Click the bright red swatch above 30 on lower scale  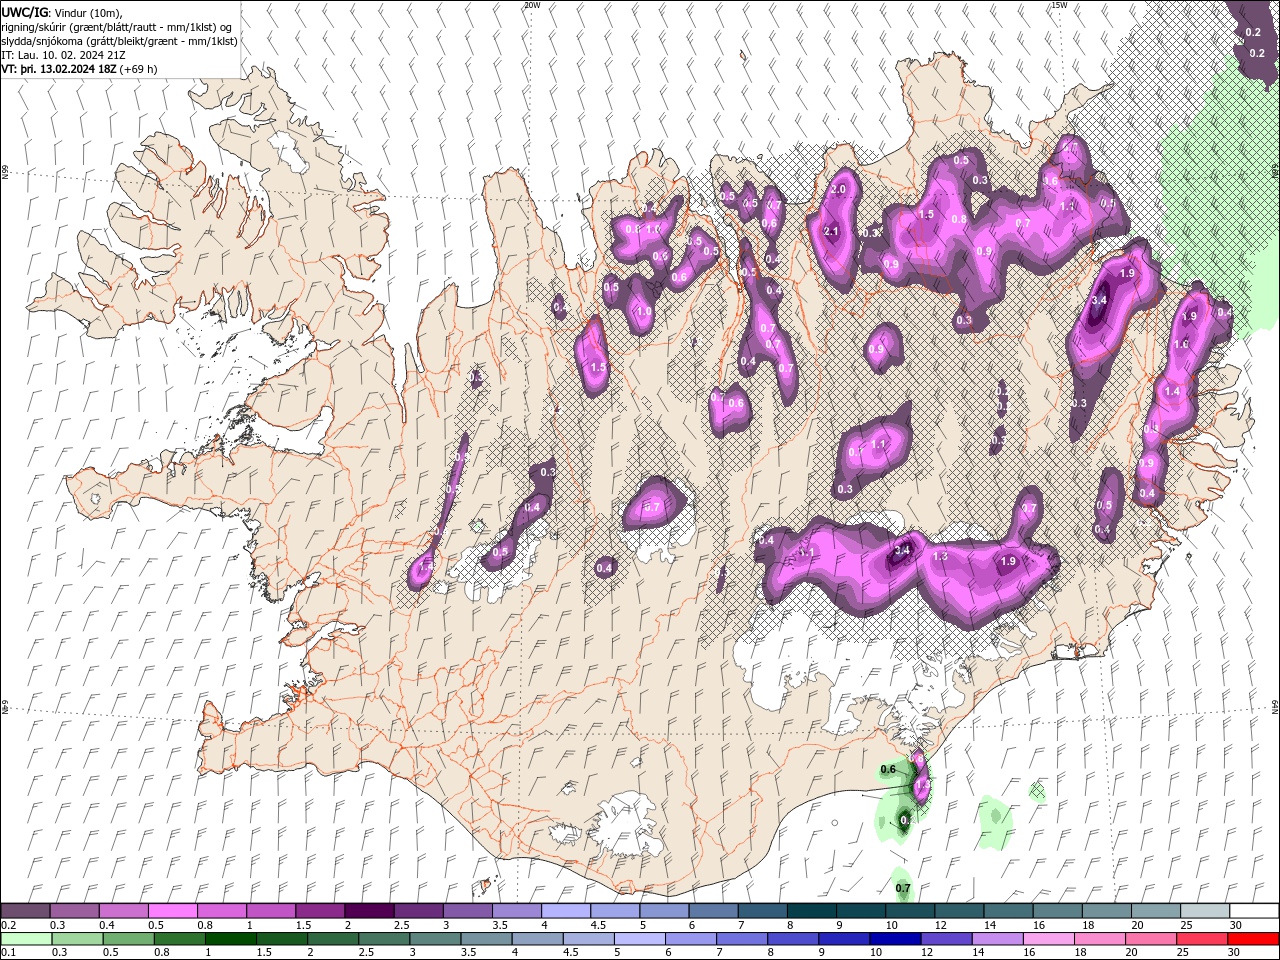coord(1254,939)
